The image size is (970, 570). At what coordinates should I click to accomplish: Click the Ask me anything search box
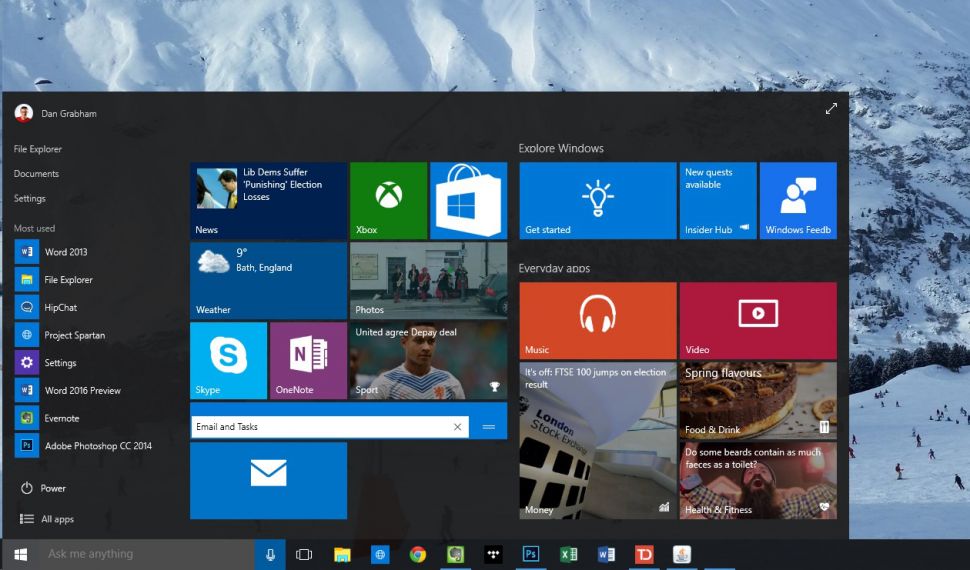[x=147, y=555]
